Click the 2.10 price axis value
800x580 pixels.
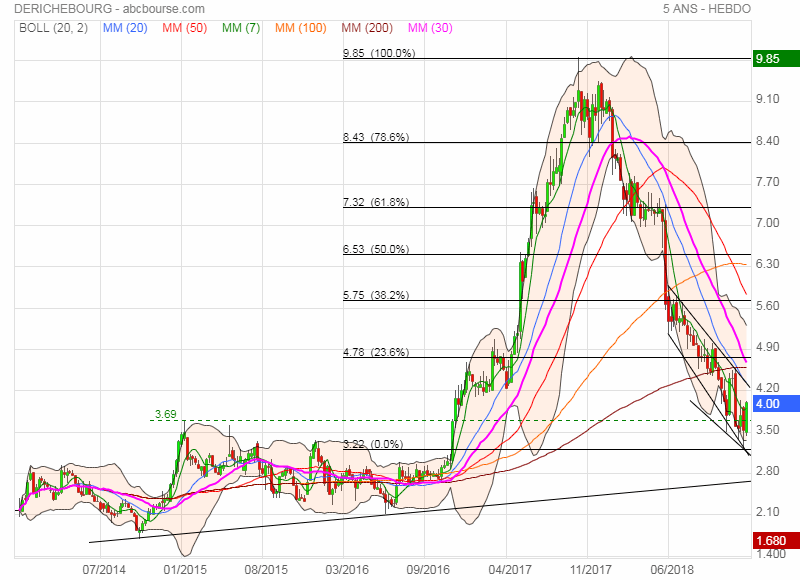(x=768, y=512)
